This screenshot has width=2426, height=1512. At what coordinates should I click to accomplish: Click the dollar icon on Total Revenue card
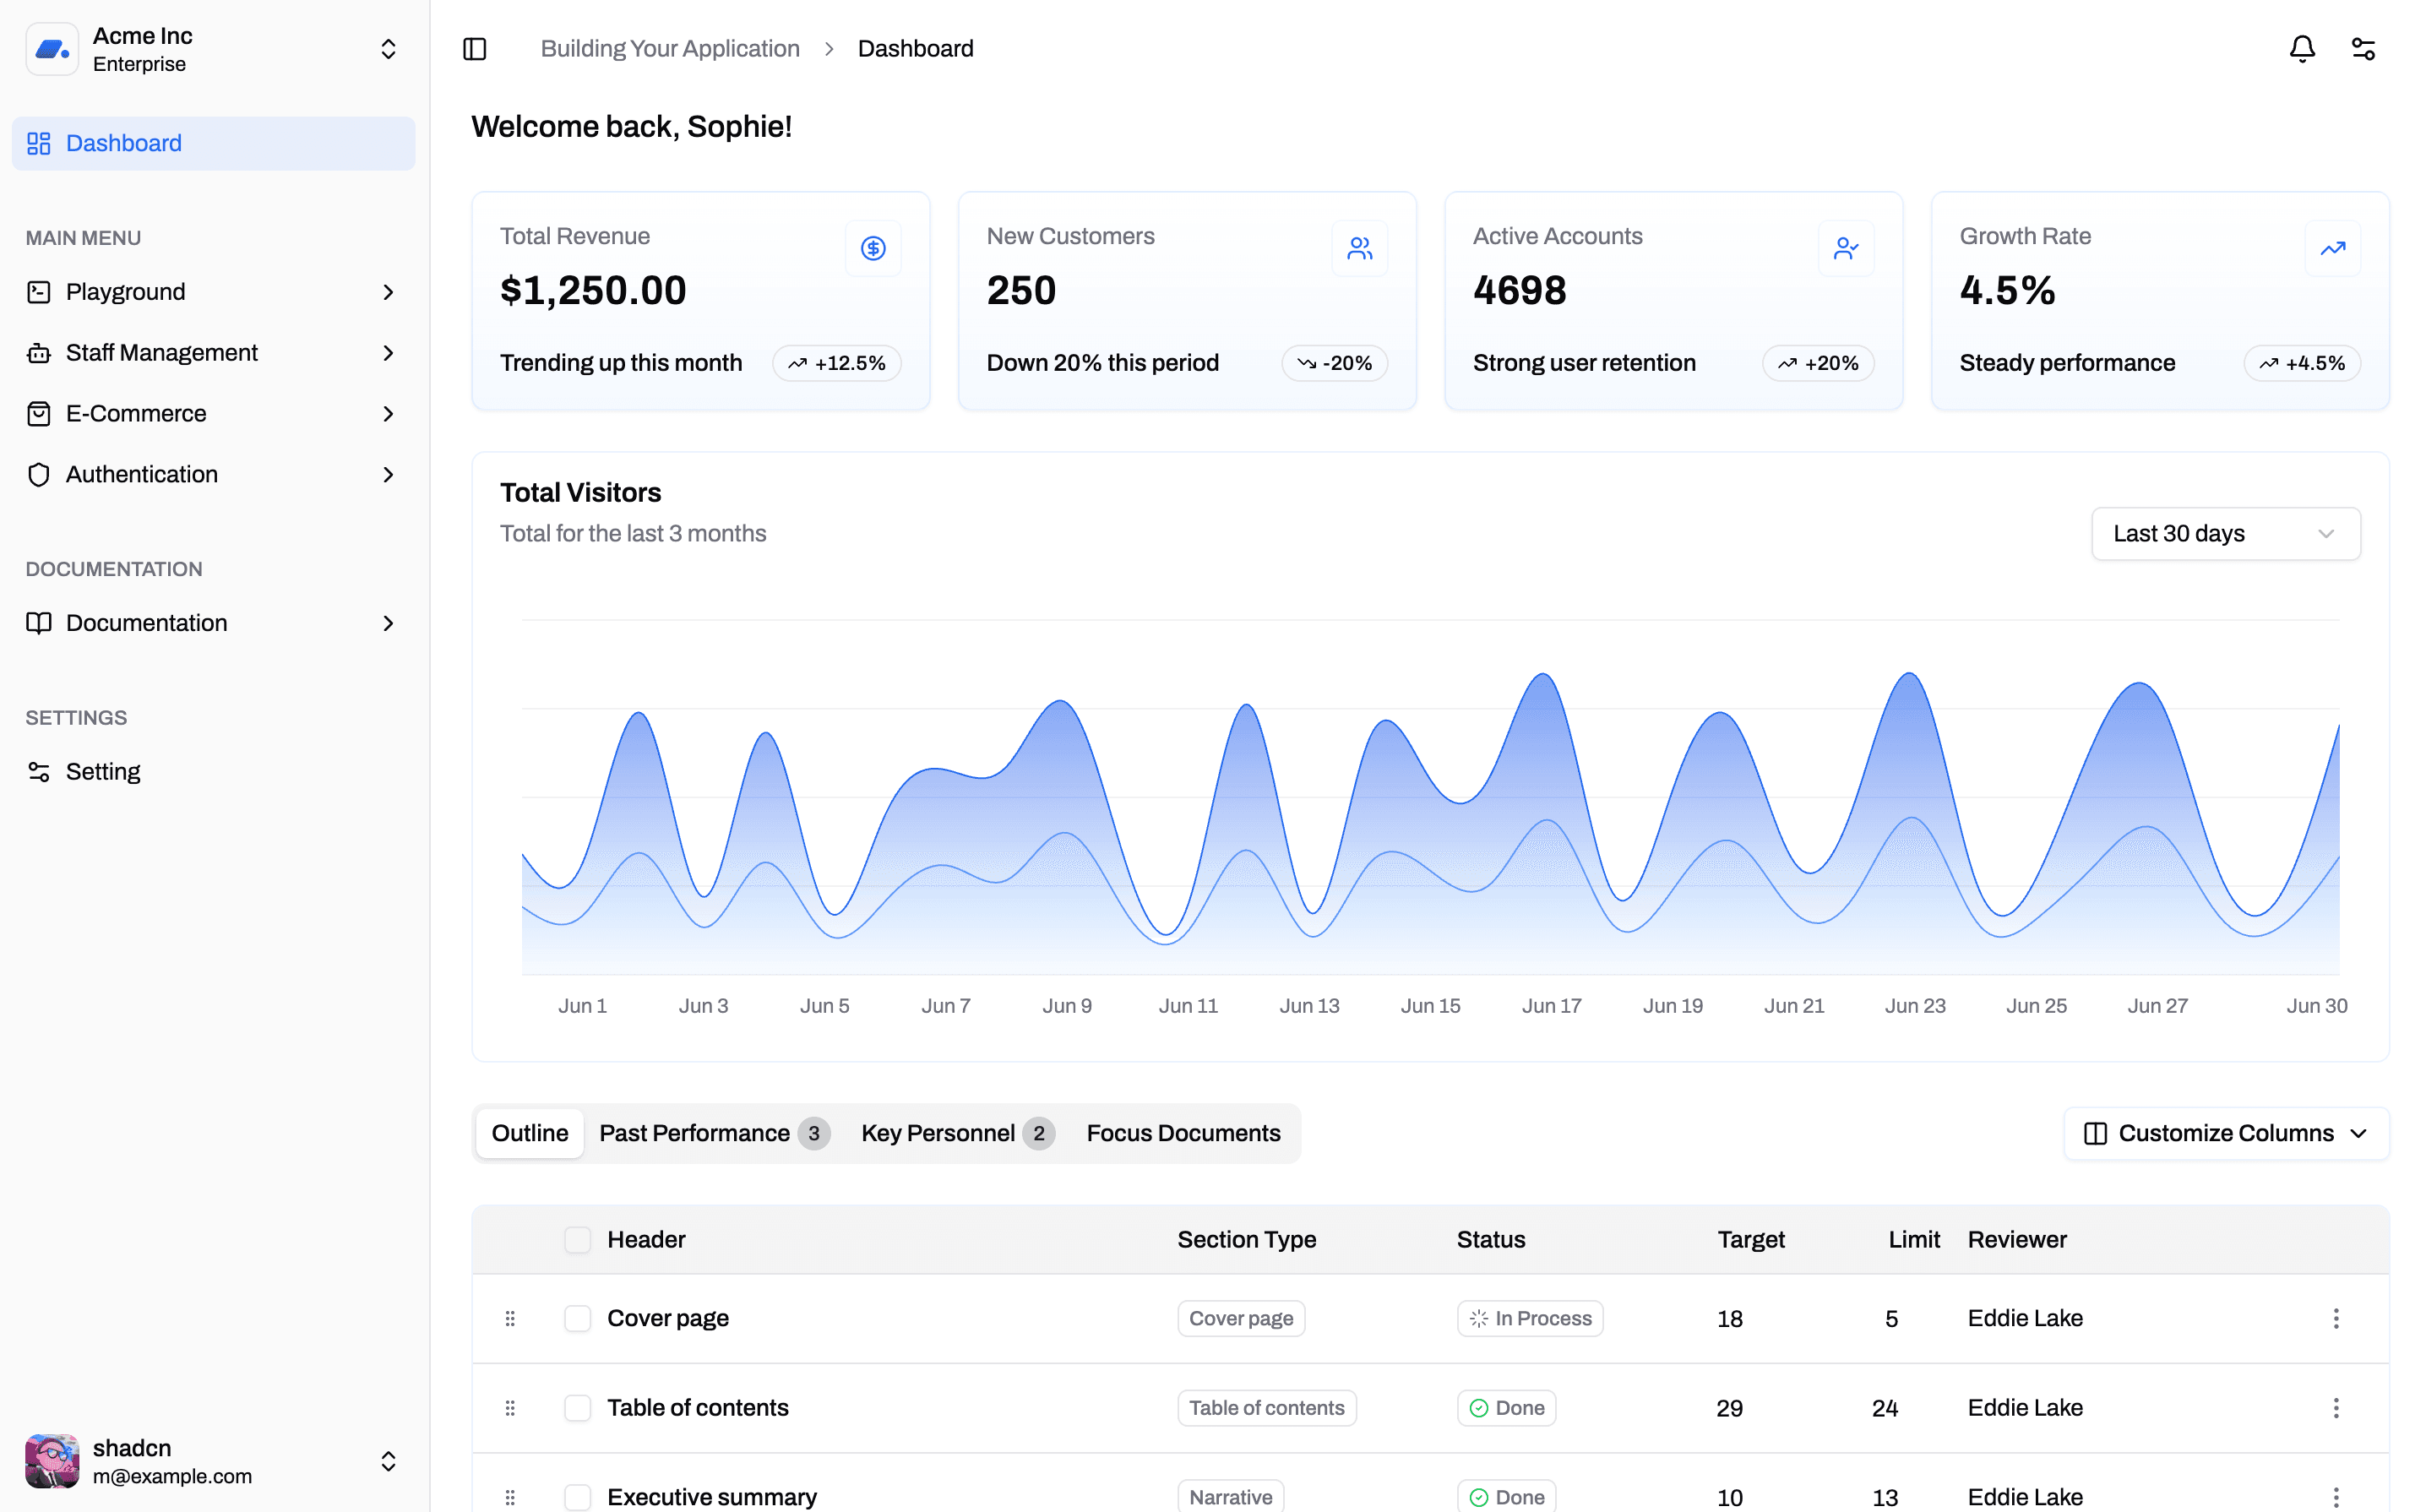pyautogui.click(x=873, y=248)
